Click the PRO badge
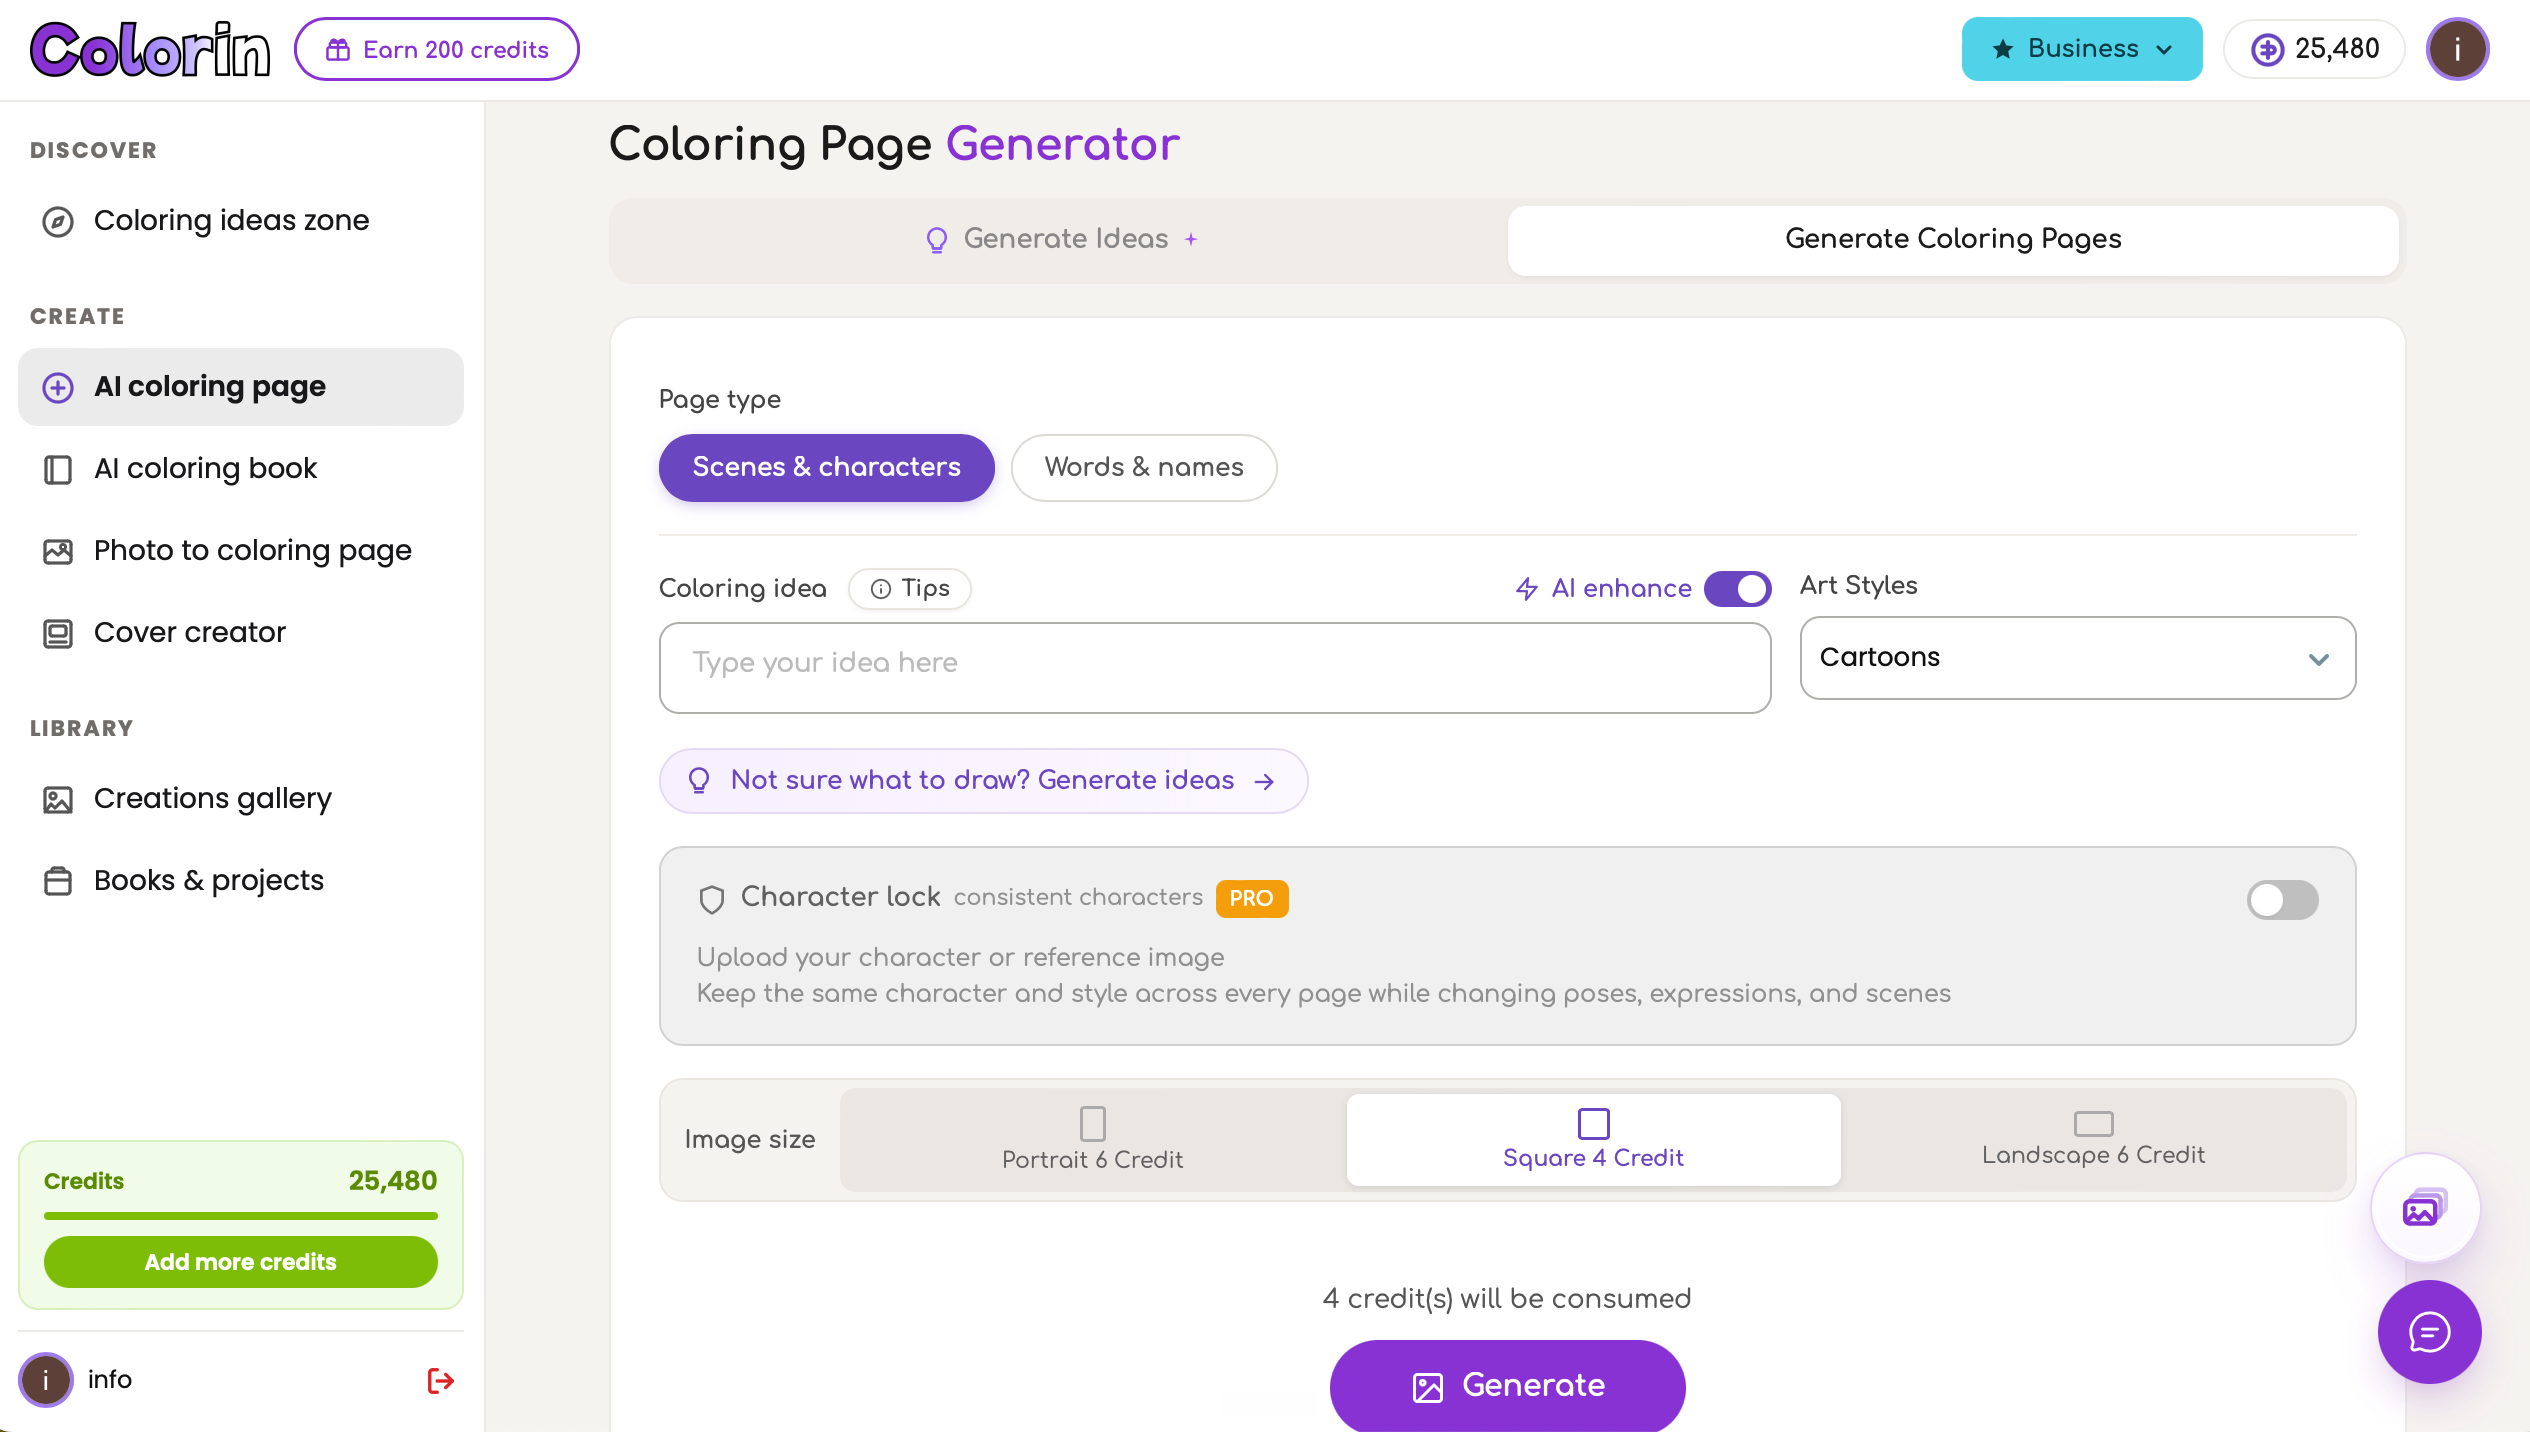The image size is (2530, 1432). [1251, 898]
